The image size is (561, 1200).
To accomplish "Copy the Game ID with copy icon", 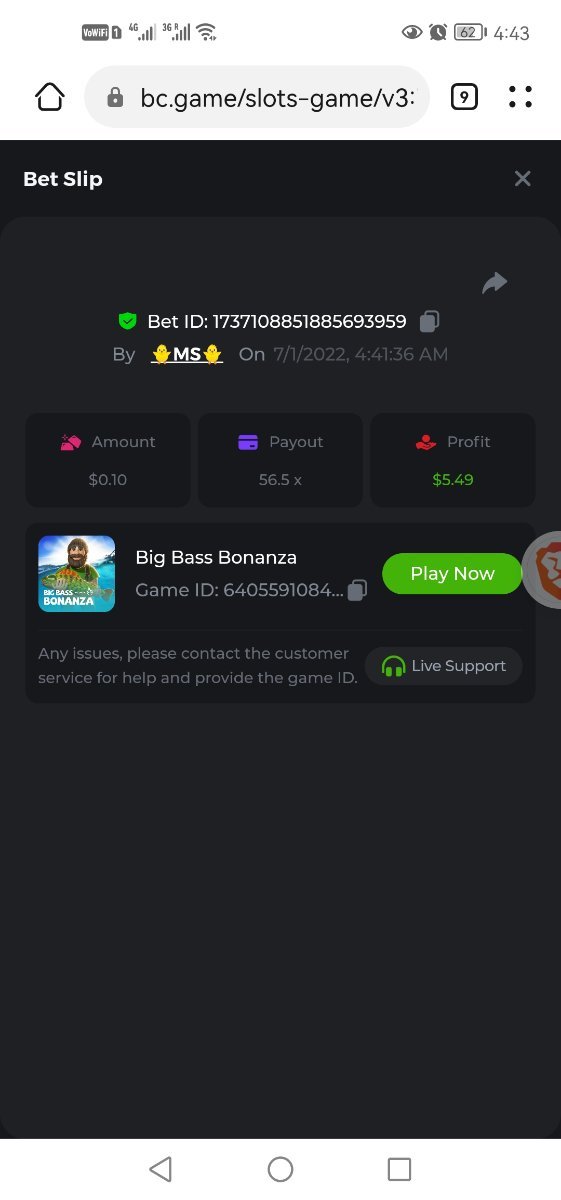I will pyautogui.click(x=357, y=590).
